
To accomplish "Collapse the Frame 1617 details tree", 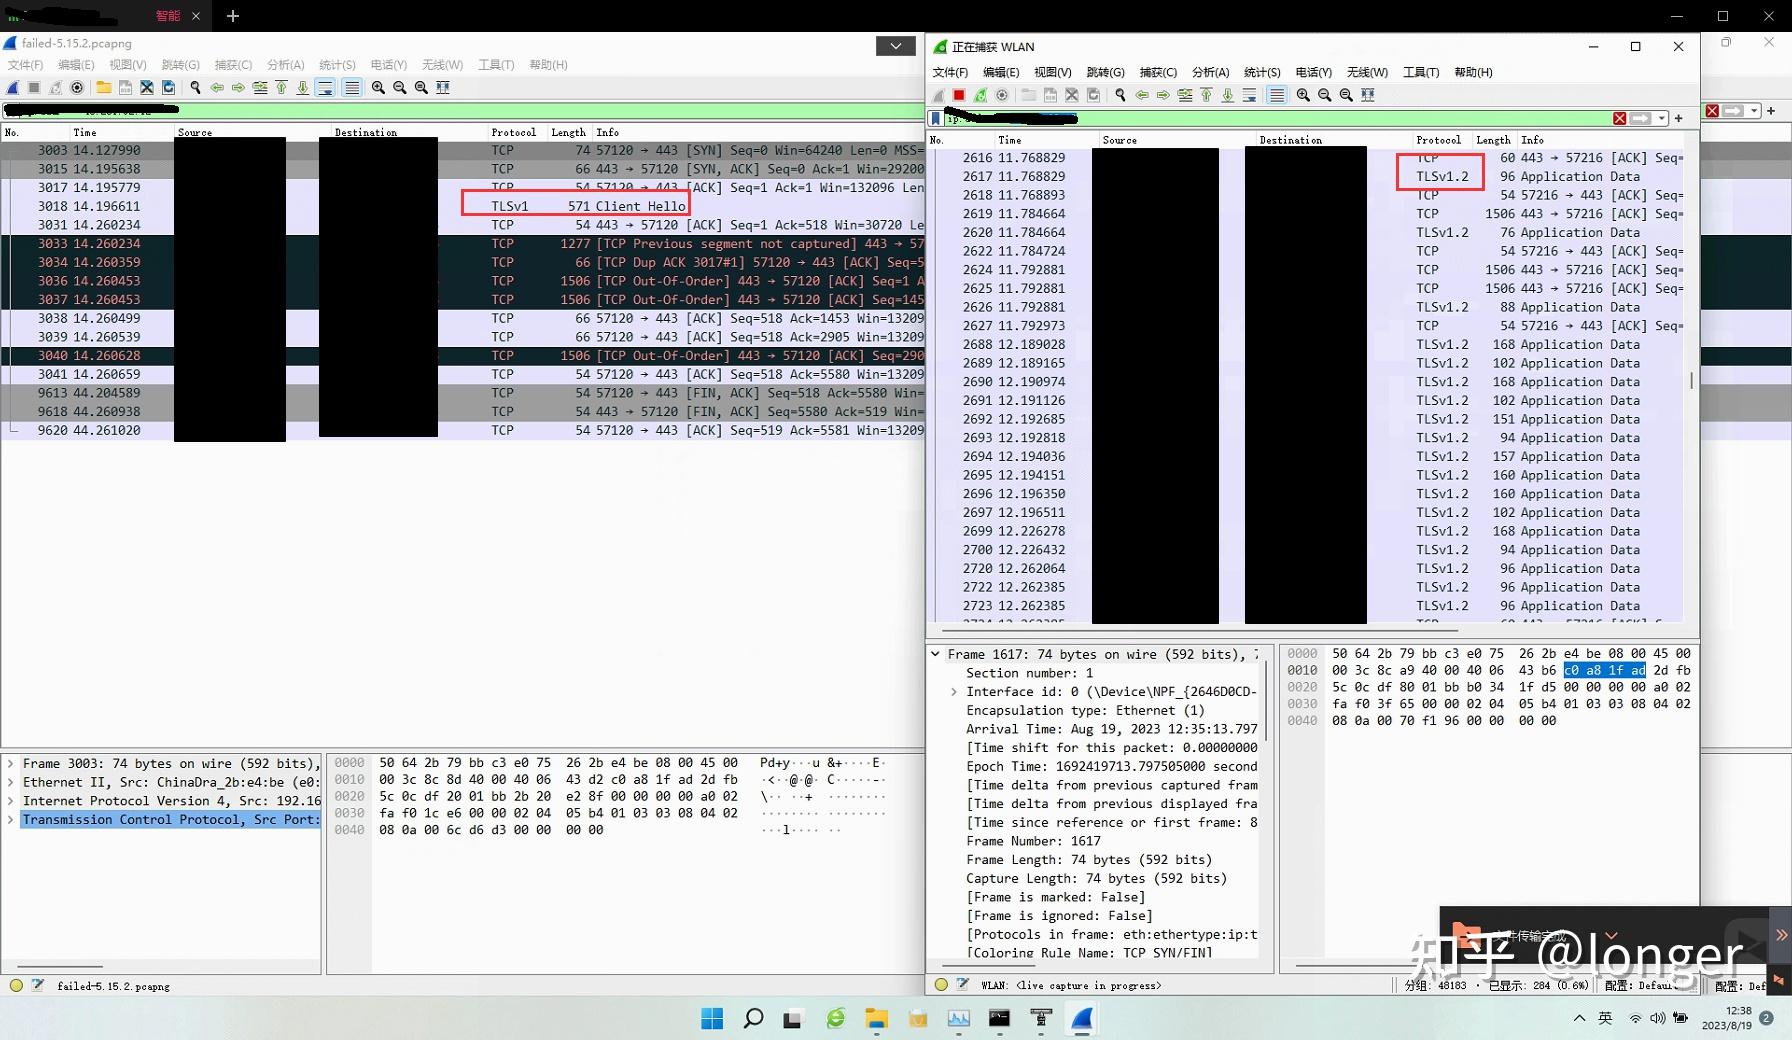I will [936, 654].
